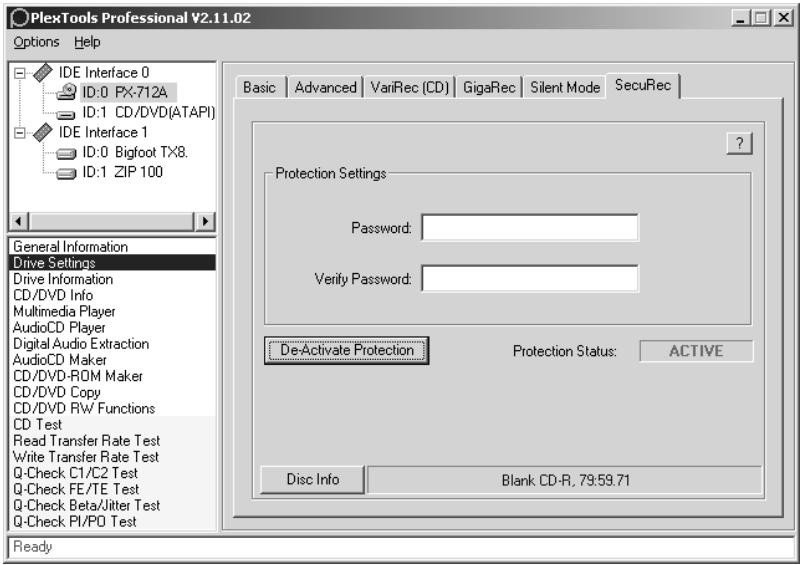Open CD/DVD-ROM Maker in function list
The height and width of the screenshot is (565, 801).
pos(112,376)
